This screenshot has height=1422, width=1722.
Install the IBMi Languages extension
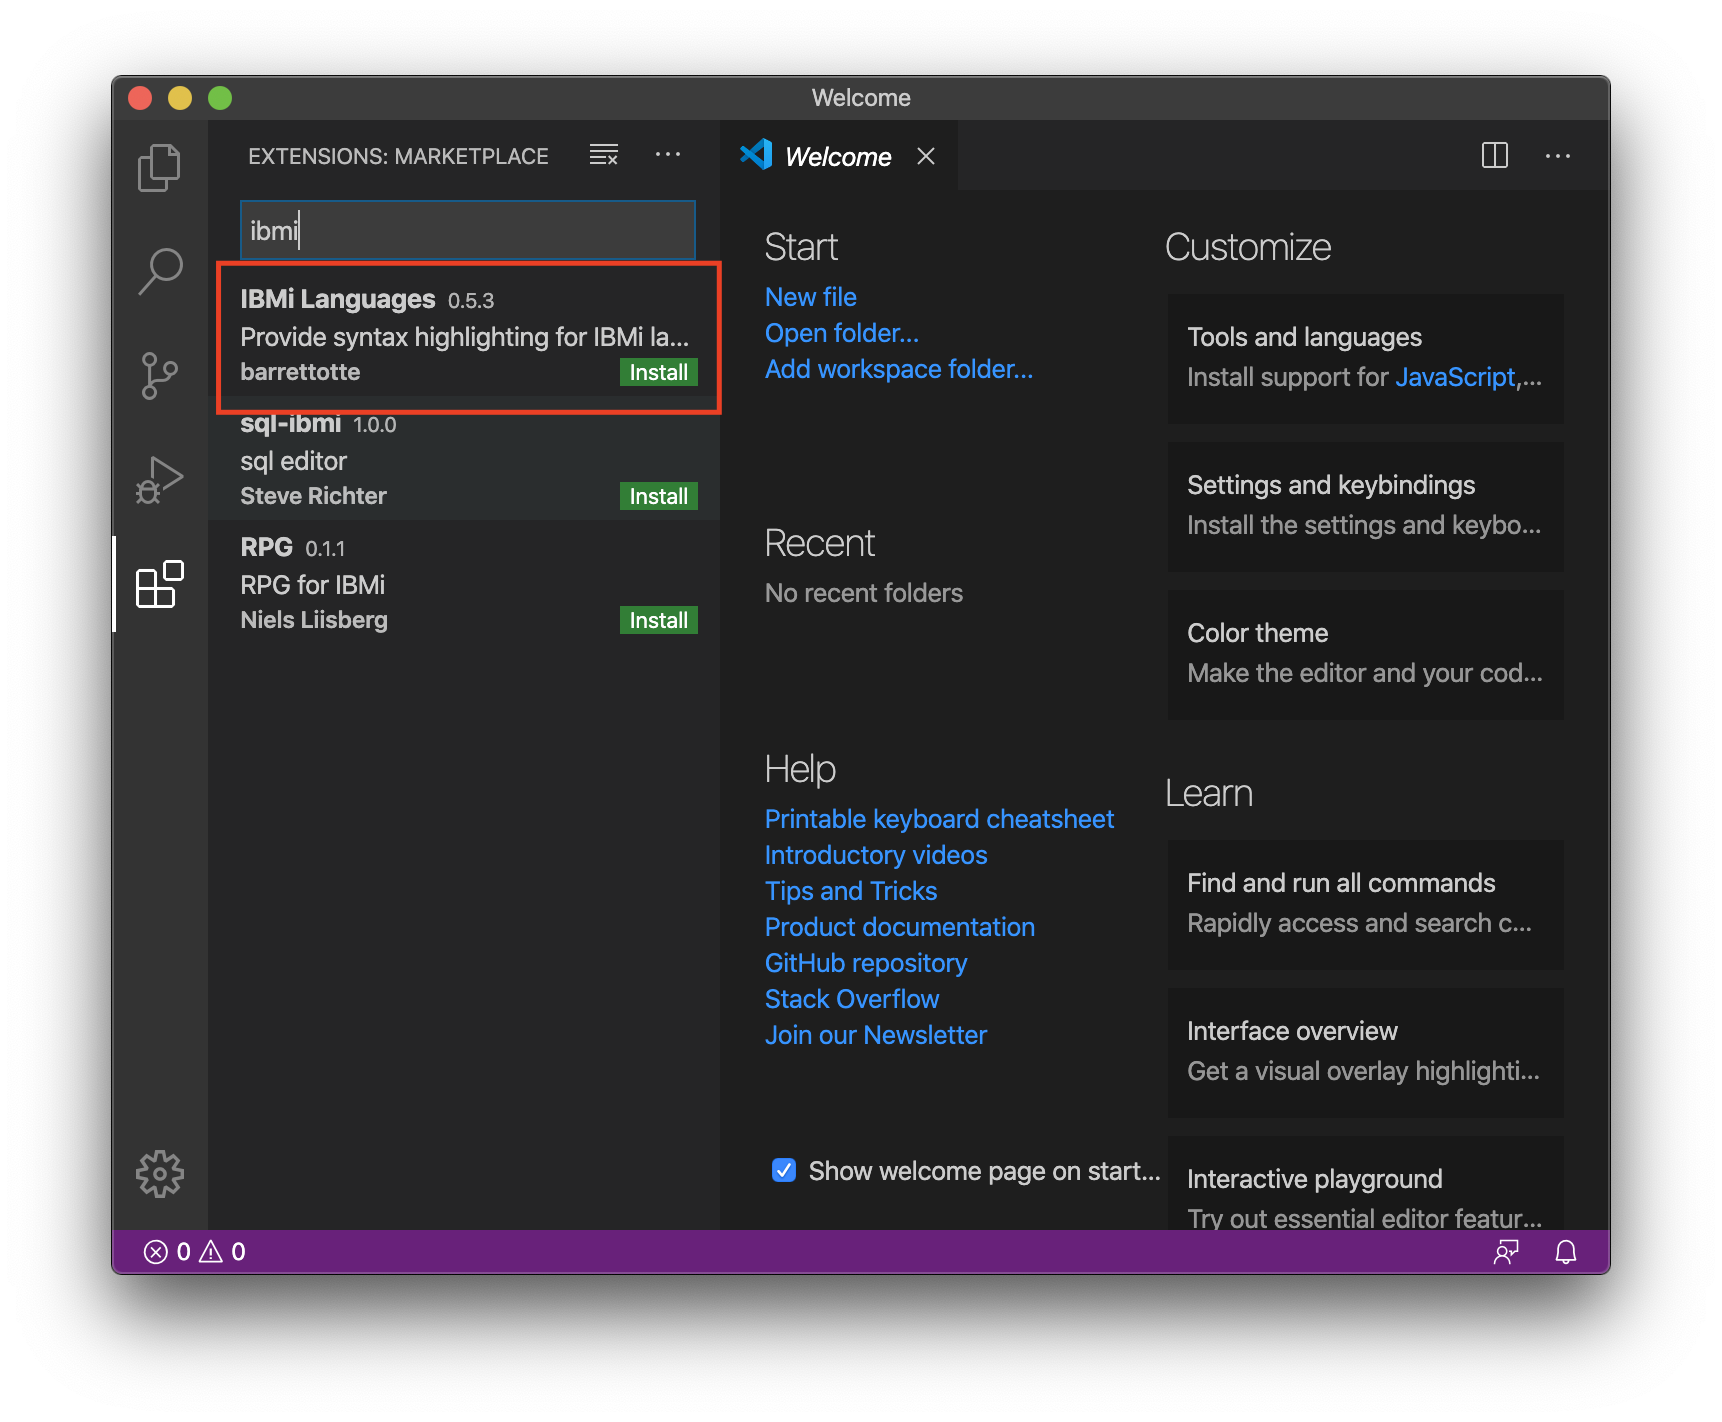coord(658,372)
